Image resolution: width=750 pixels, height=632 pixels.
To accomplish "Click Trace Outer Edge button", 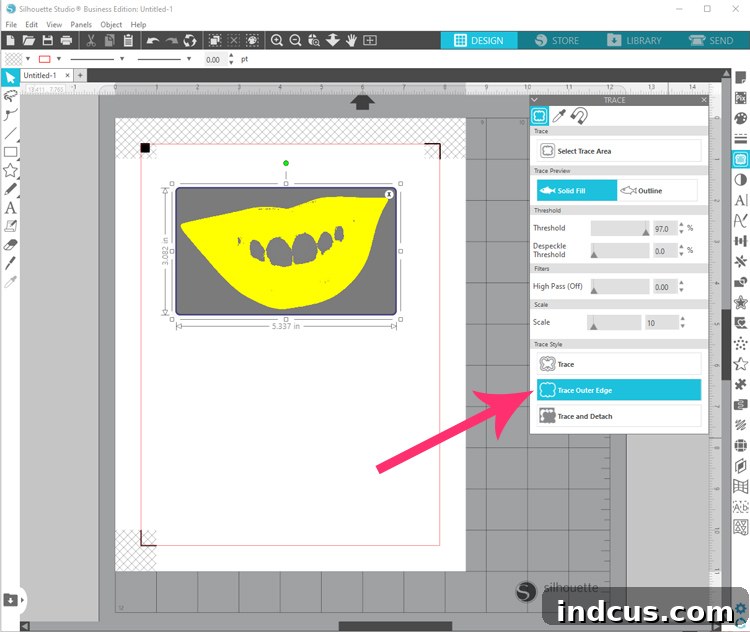I will point(619,390).
